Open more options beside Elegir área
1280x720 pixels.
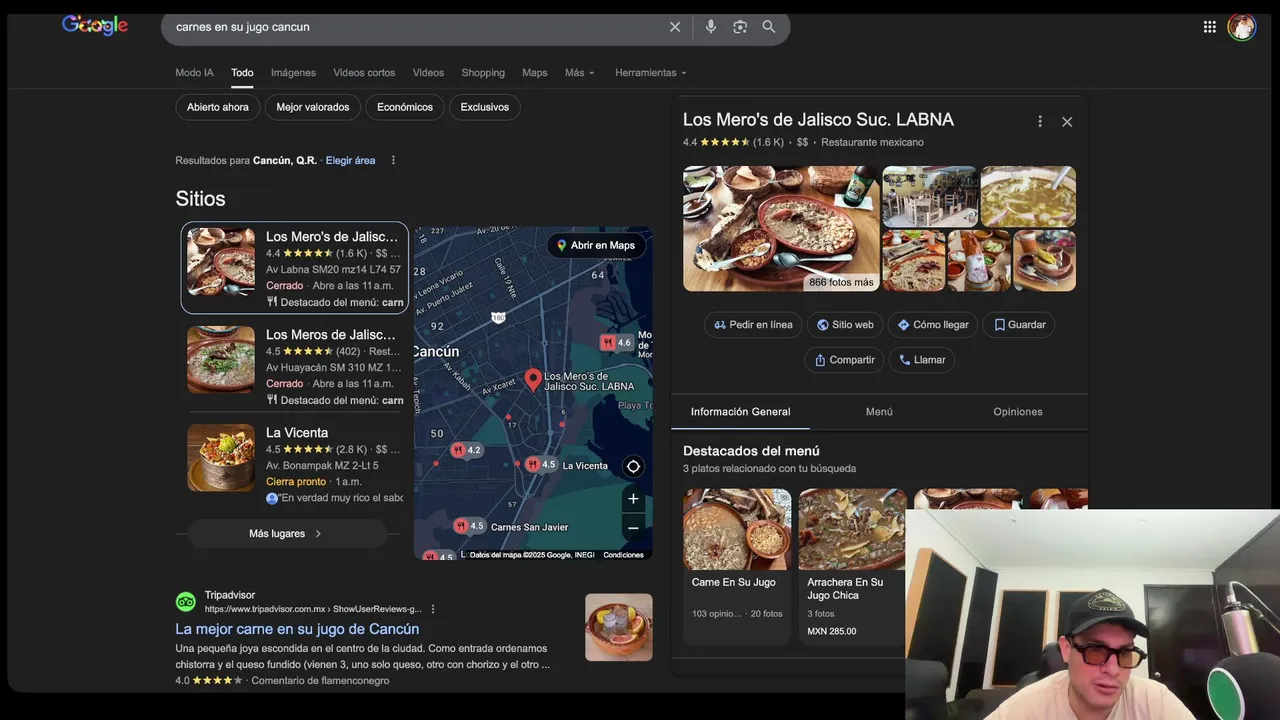point(393,160)
